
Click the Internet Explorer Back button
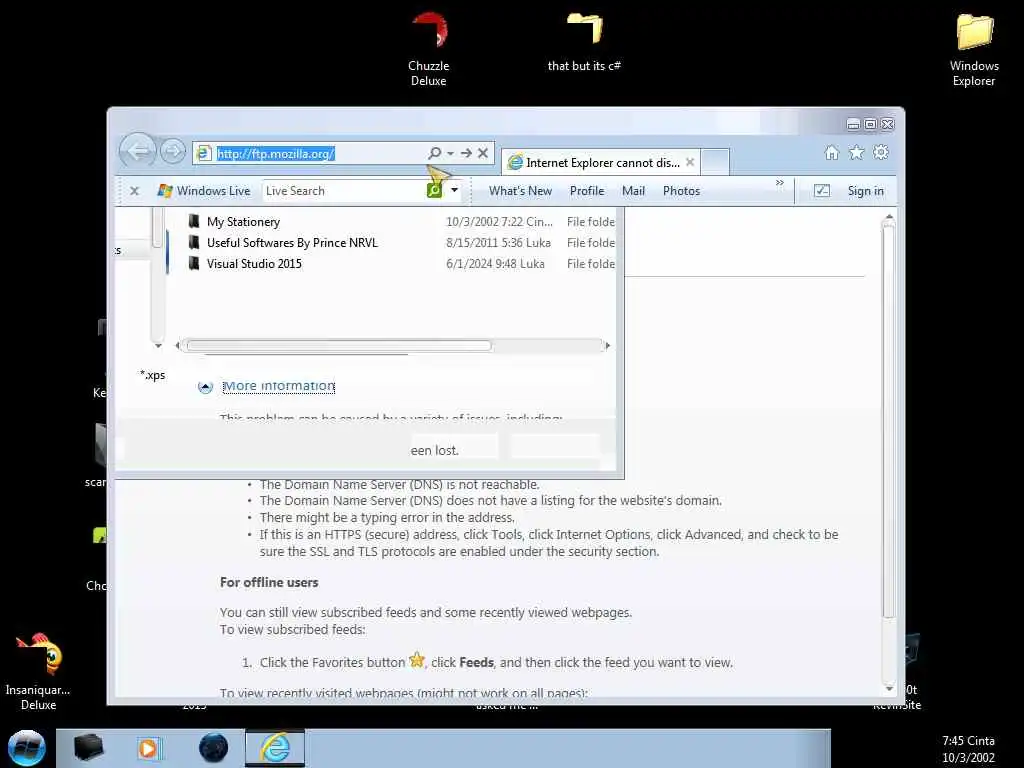[138, 152]
